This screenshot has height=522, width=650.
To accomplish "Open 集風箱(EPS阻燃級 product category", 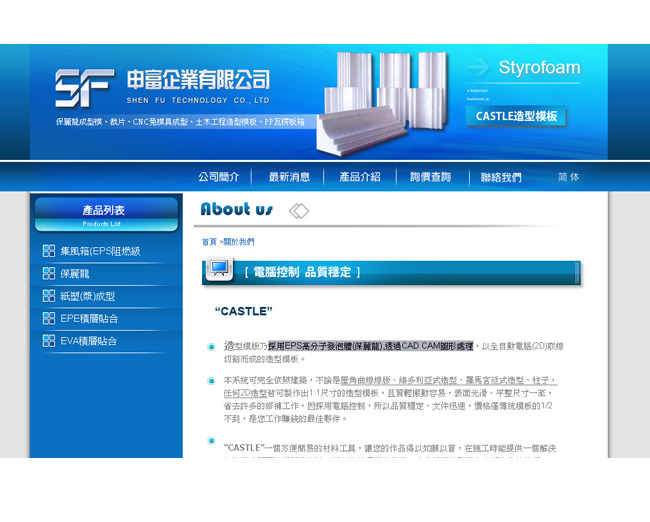I will [100, 251].
